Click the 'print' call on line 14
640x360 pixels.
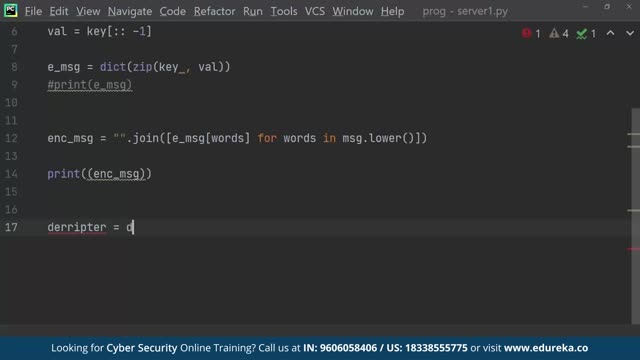(63, 174)
